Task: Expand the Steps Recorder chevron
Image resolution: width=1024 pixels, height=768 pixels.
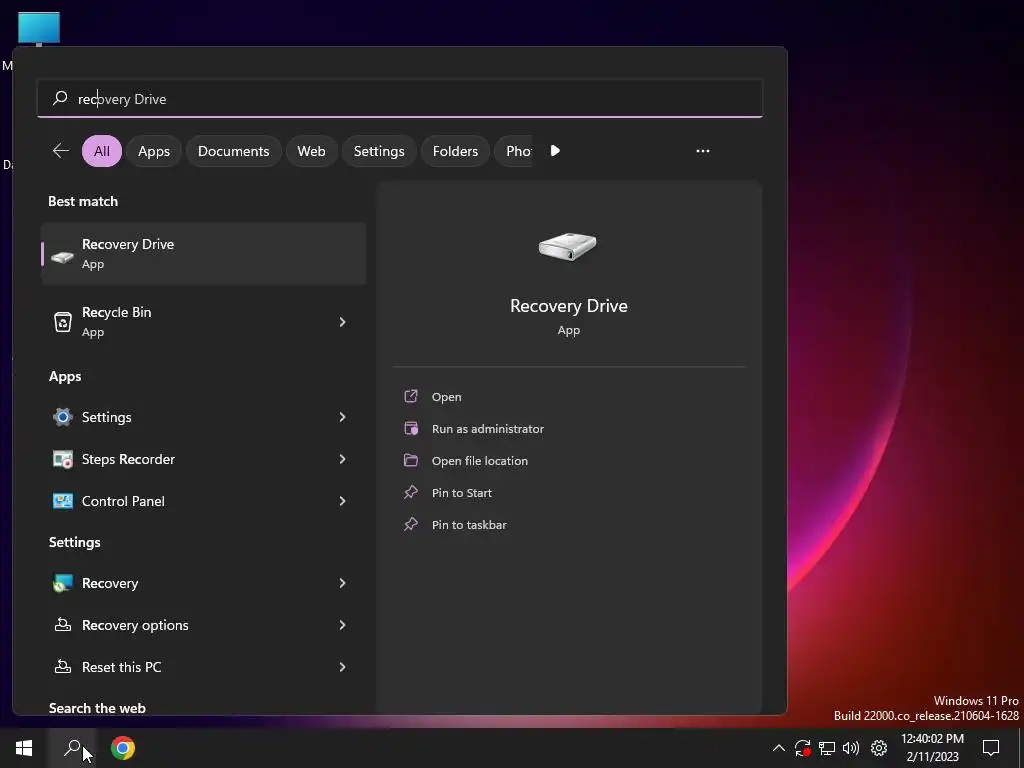Action: [342, 459]
